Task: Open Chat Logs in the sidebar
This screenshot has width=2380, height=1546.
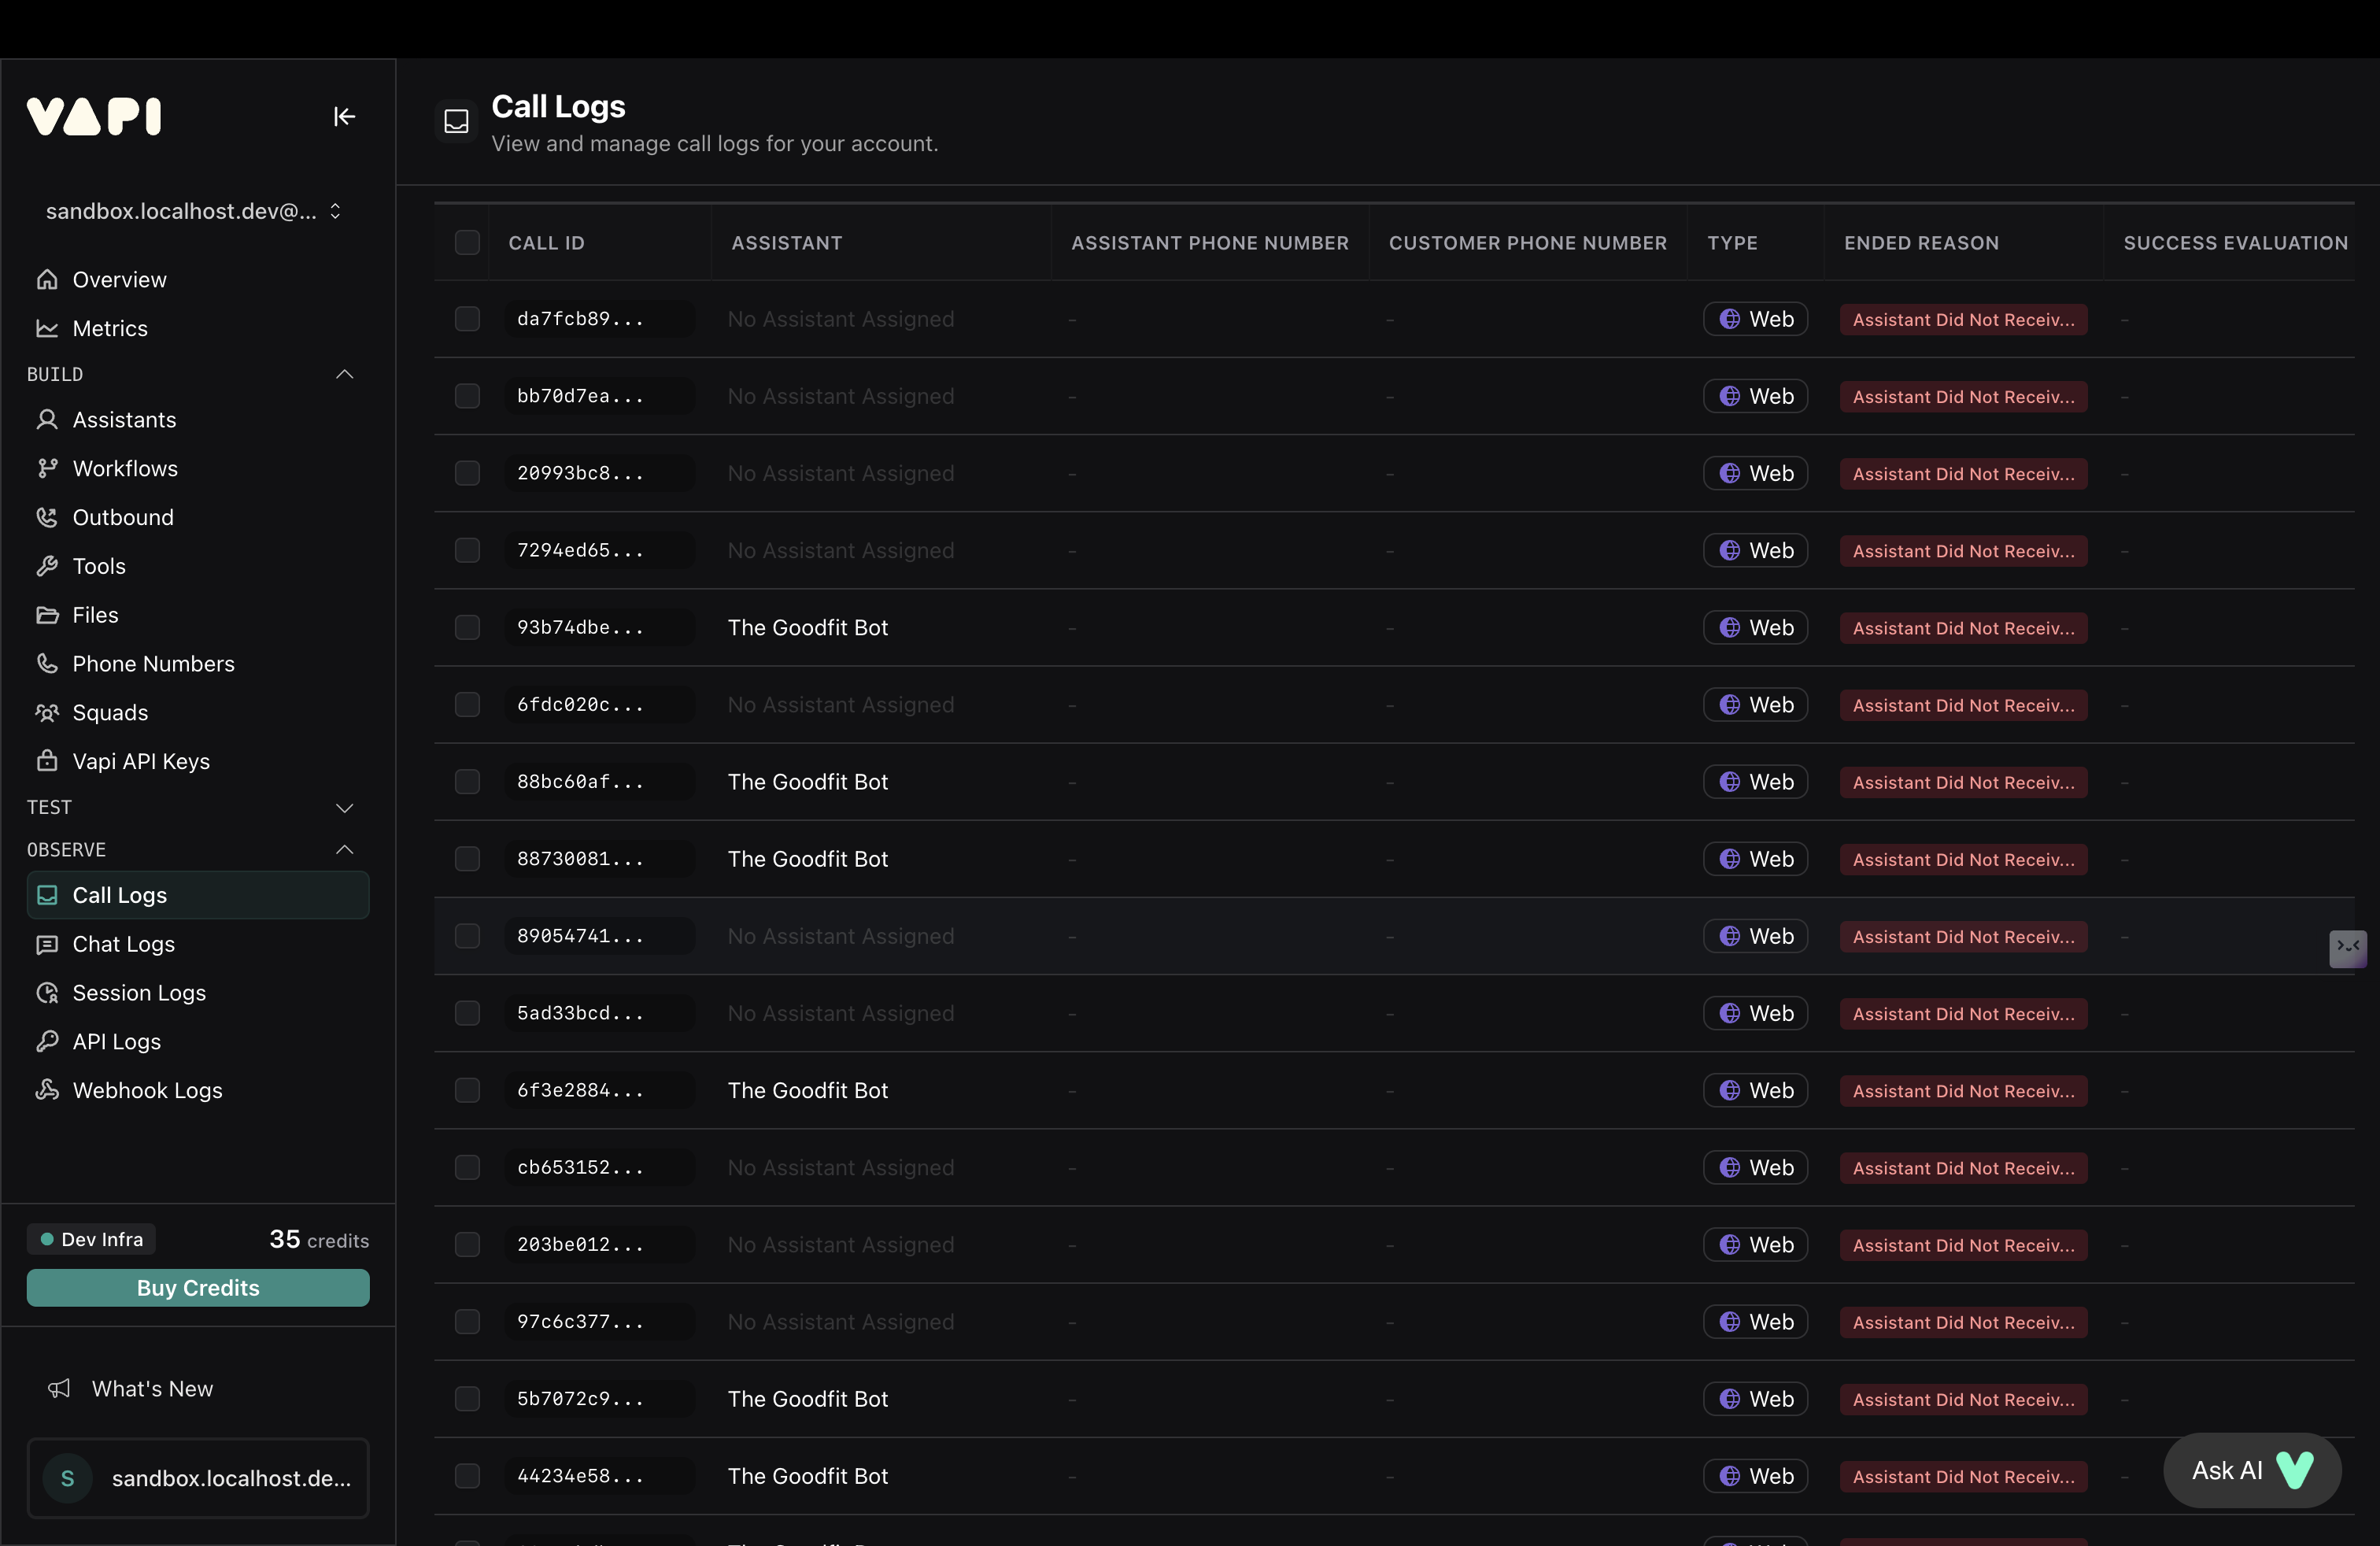Action: pyautogui.click(x=123, y=944)
